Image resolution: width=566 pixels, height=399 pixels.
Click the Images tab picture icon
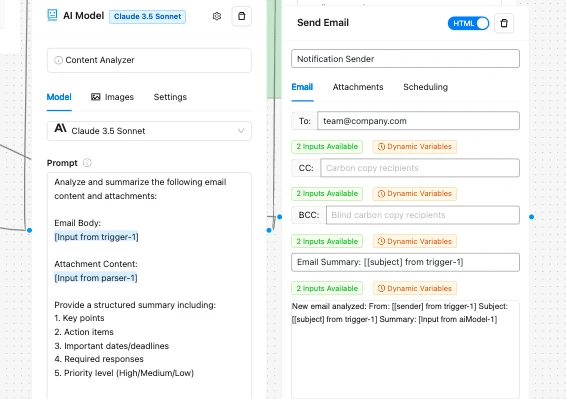pyautogui.click(x=96, y=97)
